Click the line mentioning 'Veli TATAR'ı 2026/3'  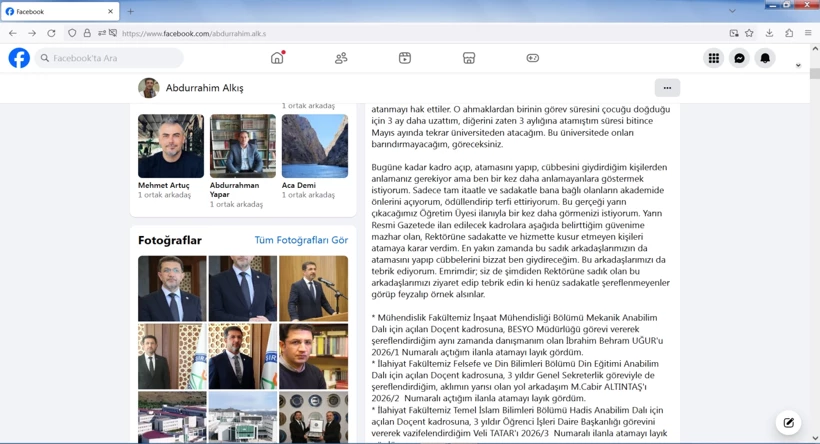point(519,433)
